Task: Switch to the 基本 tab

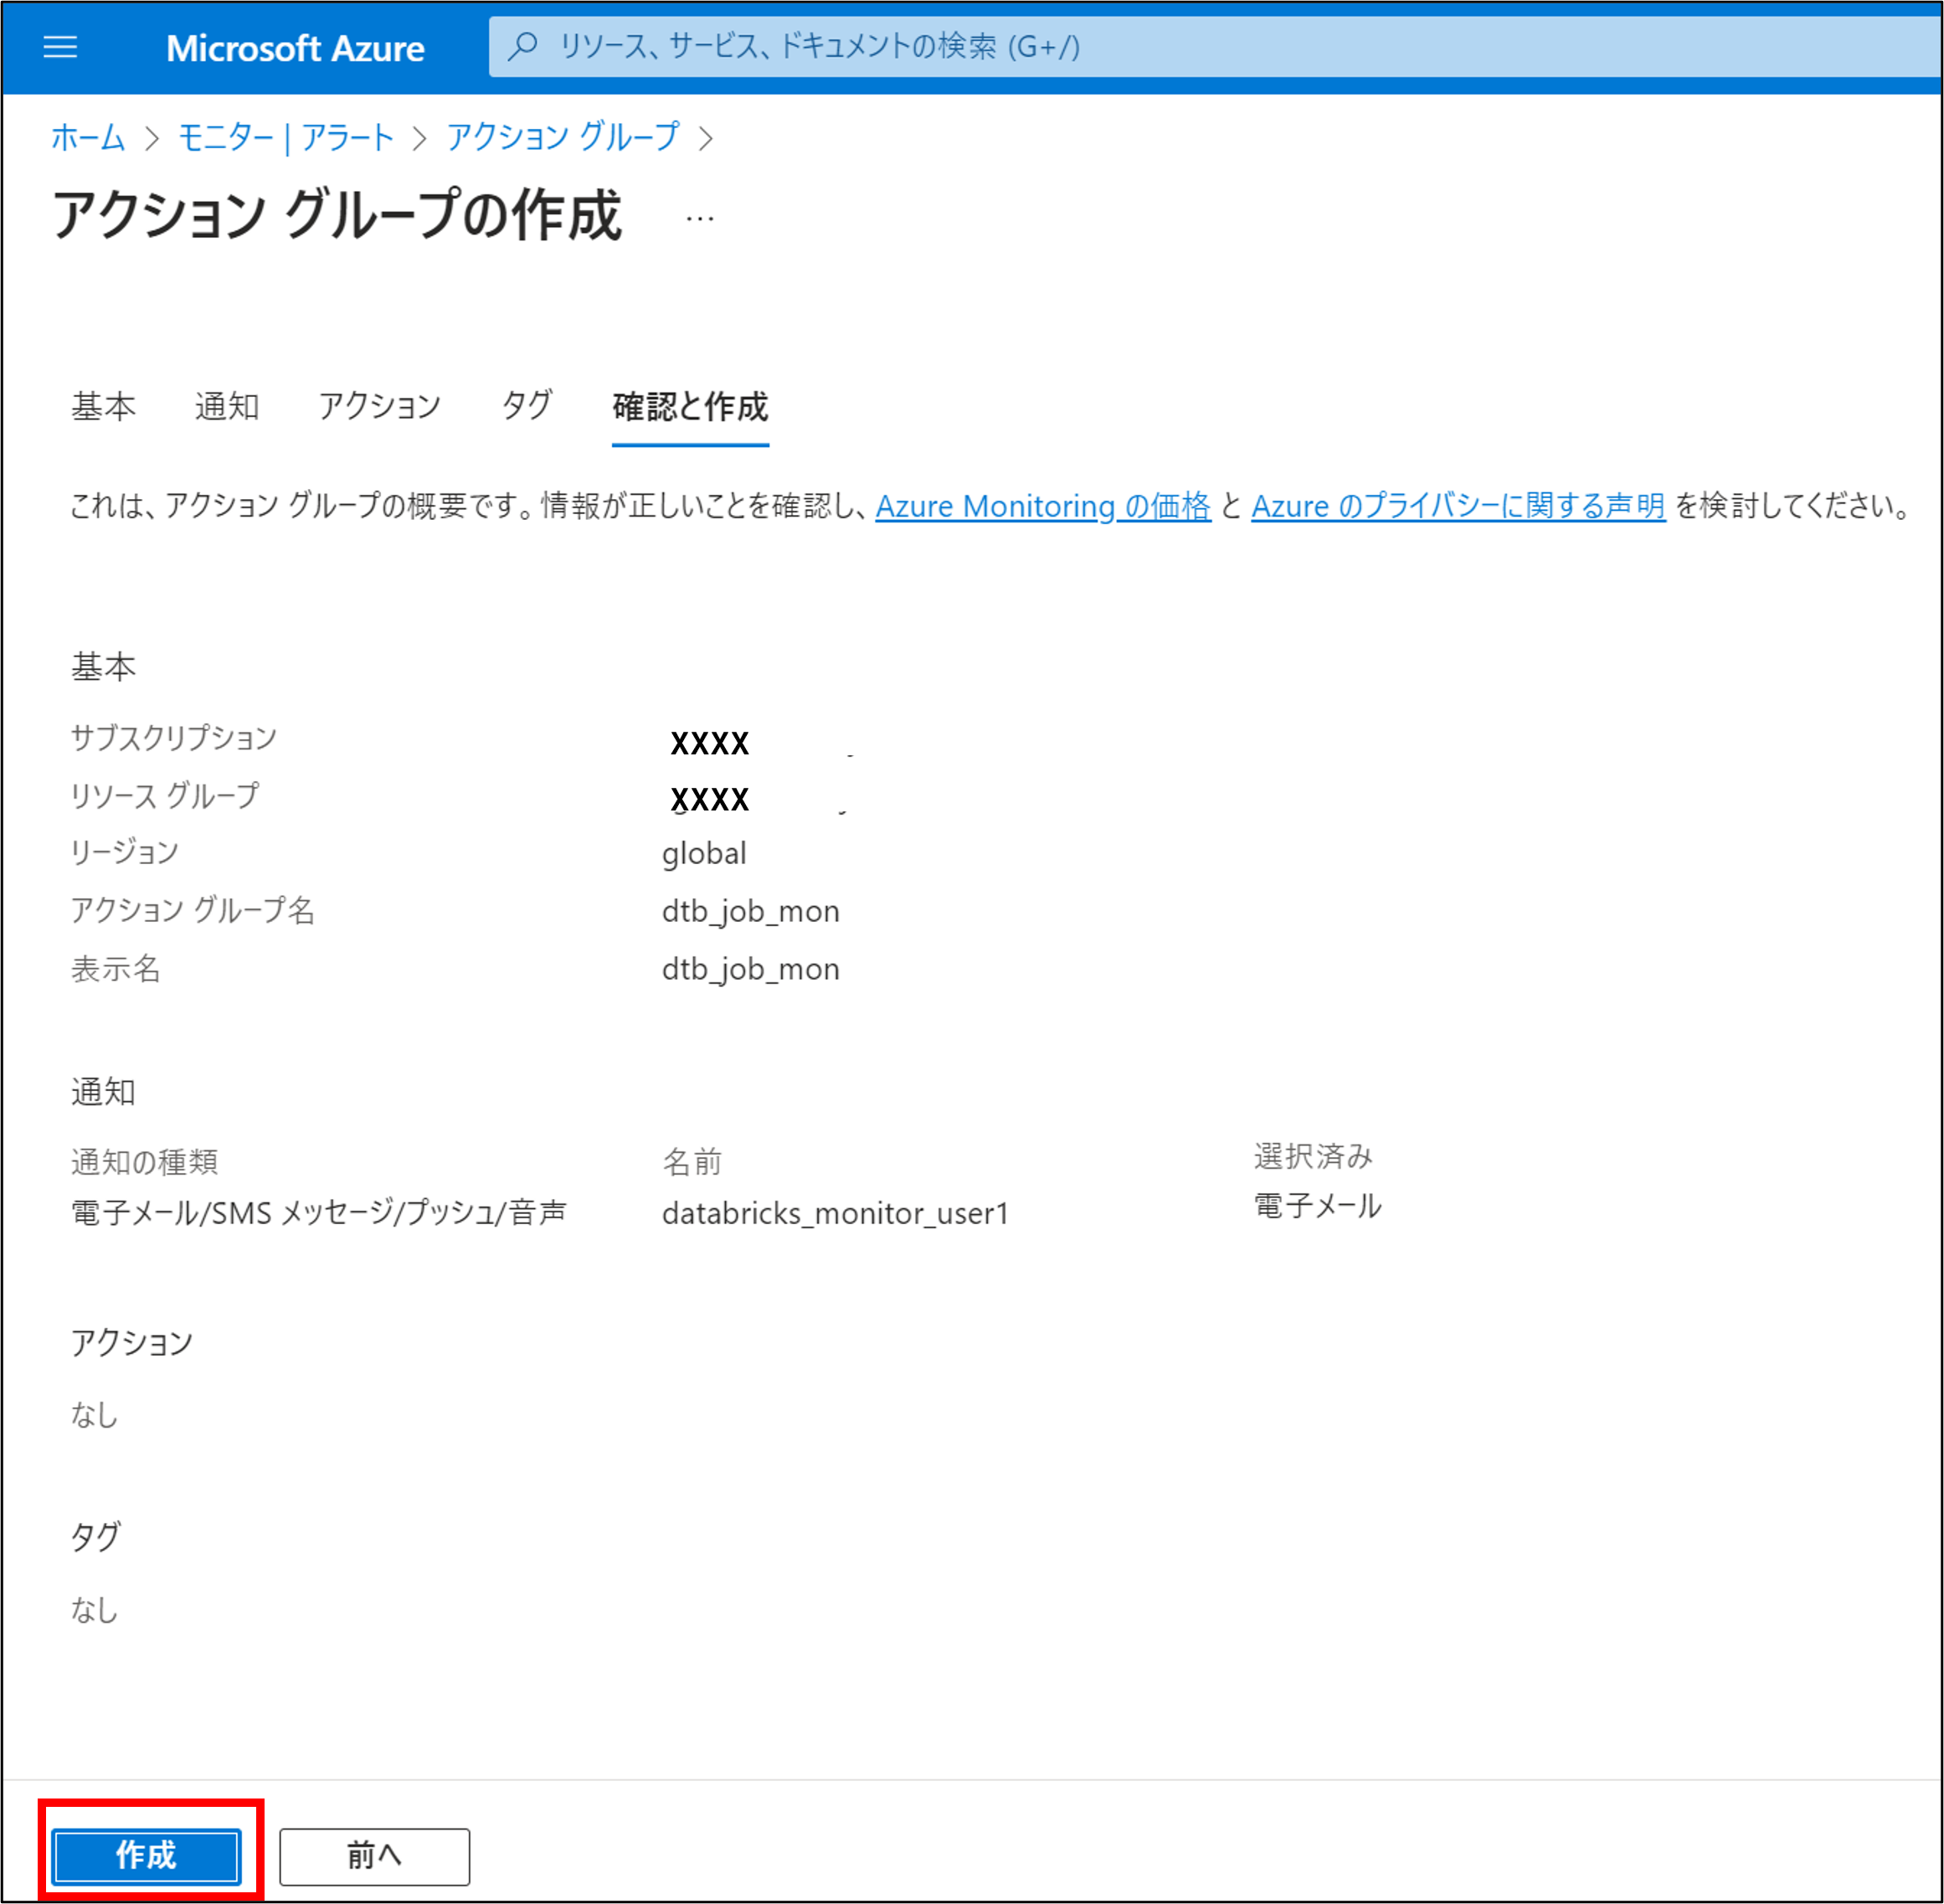Action: (x=103, y=407)
